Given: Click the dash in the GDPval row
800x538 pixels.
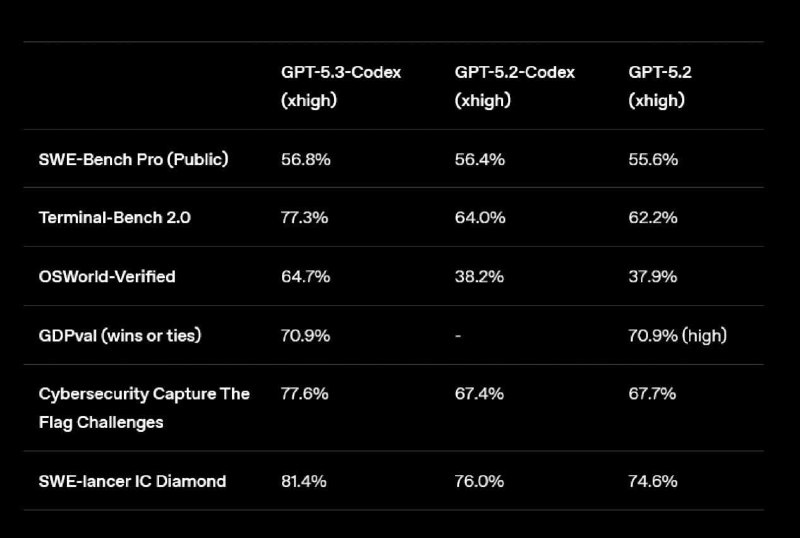Looking at the screenshot, I should tap(457, 336).
